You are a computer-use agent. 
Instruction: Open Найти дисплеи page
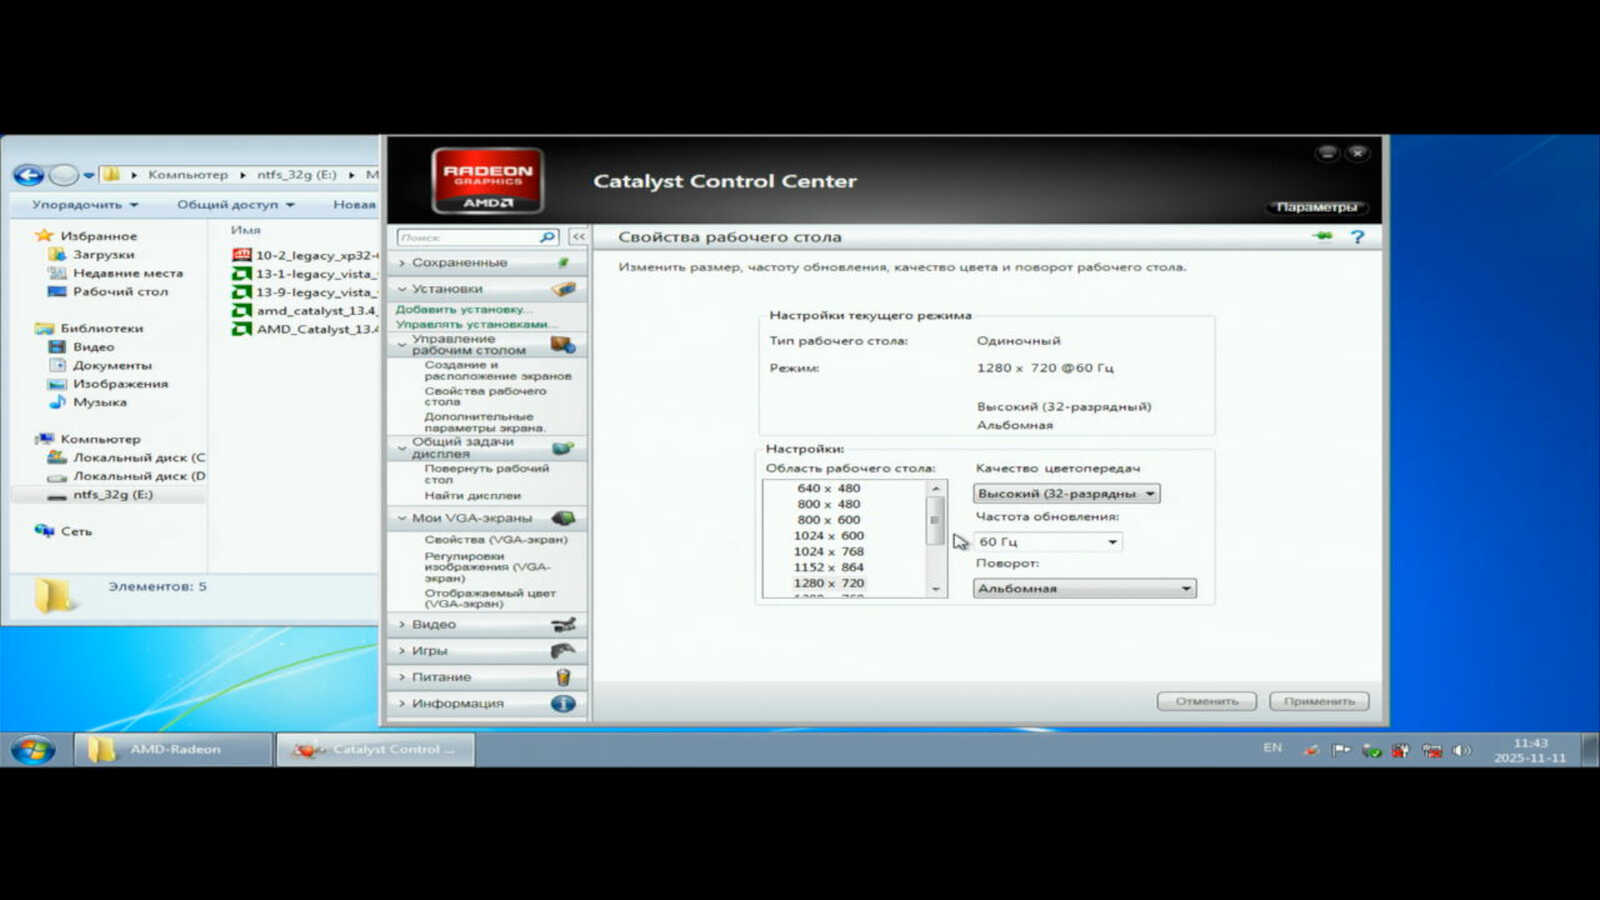coord(472,496)
